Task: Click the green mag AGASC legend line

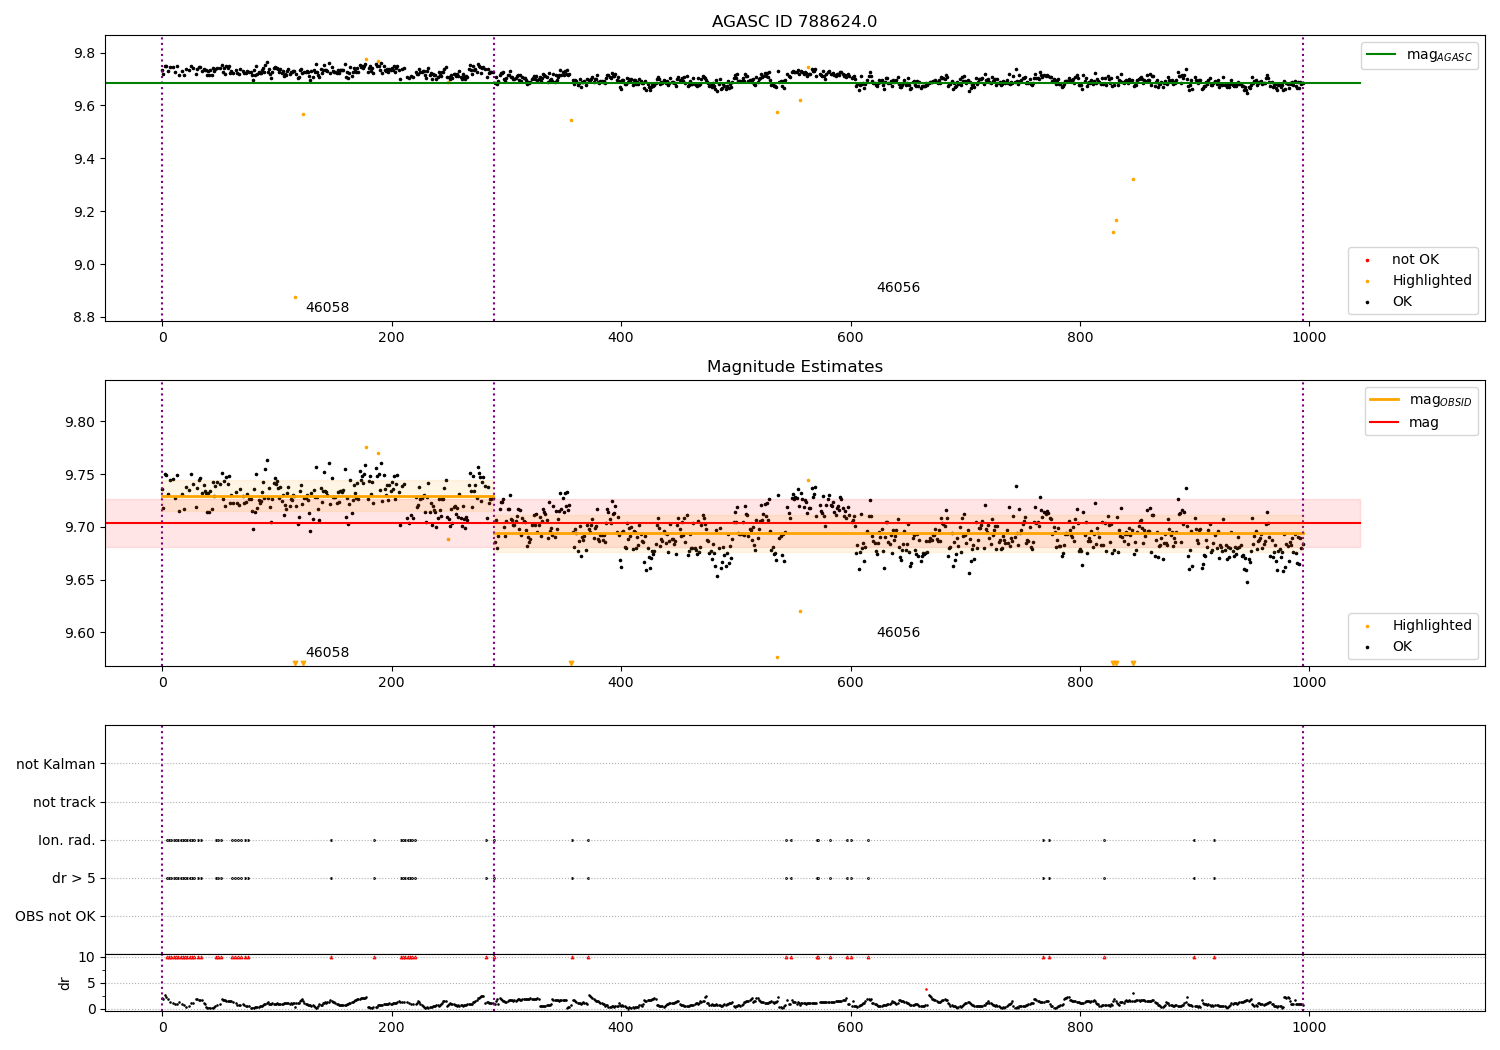Action: (1382, 55)
